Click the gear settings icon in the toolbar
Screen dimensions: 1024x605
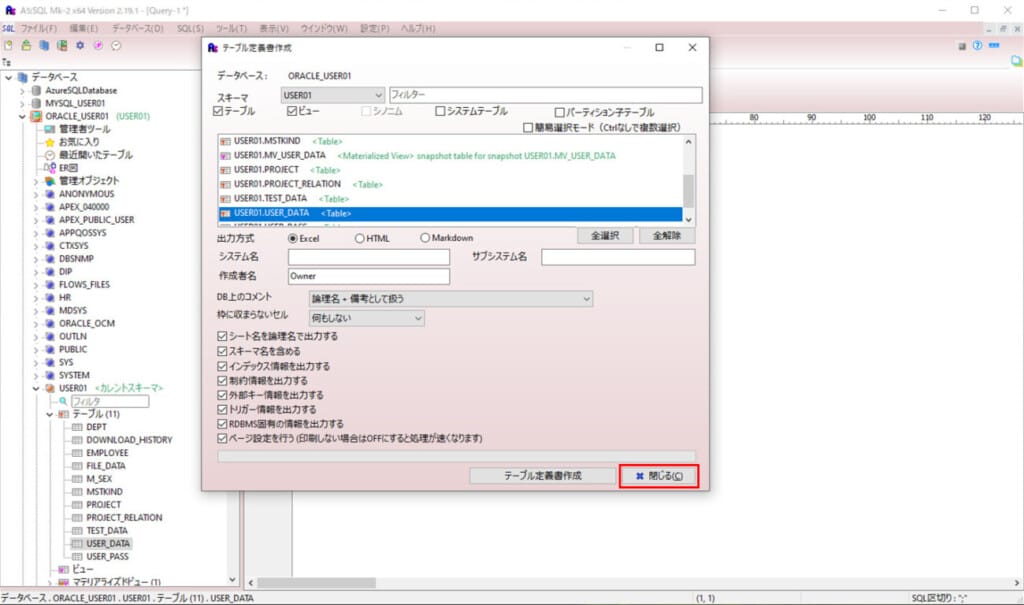(x=81, y=46)
